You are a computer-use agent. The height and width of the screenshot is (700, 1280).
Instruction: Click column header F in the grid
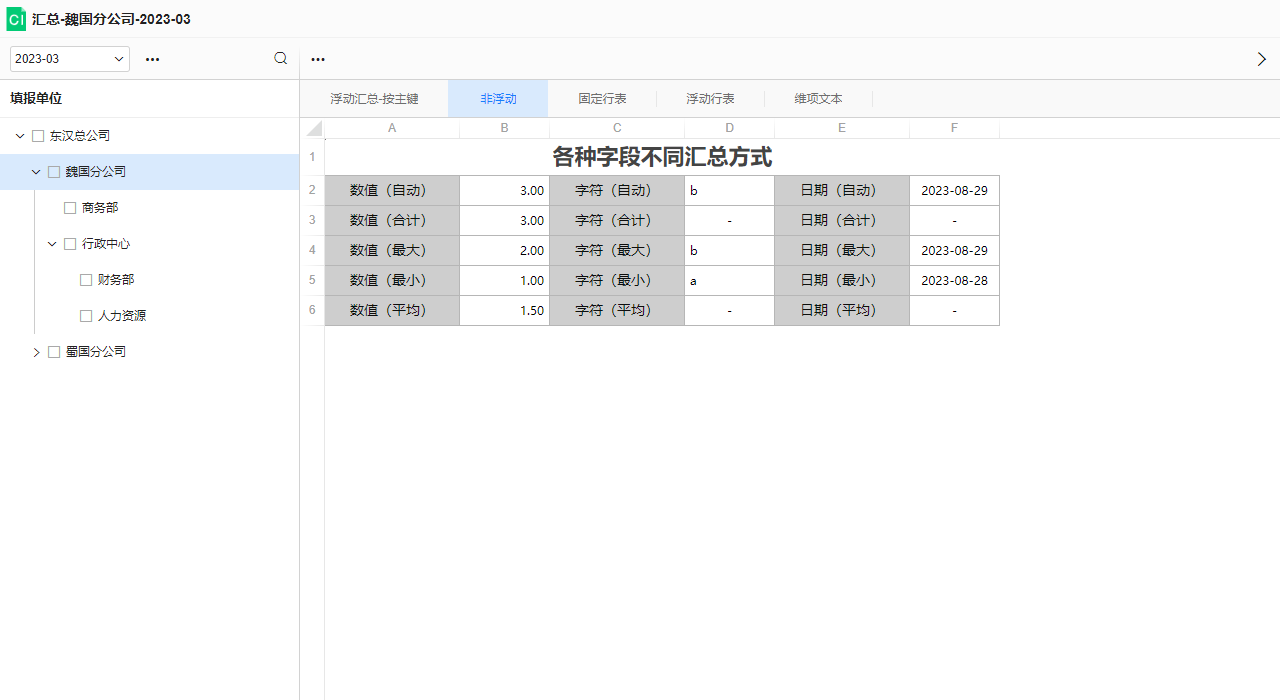tap(954, 128)
